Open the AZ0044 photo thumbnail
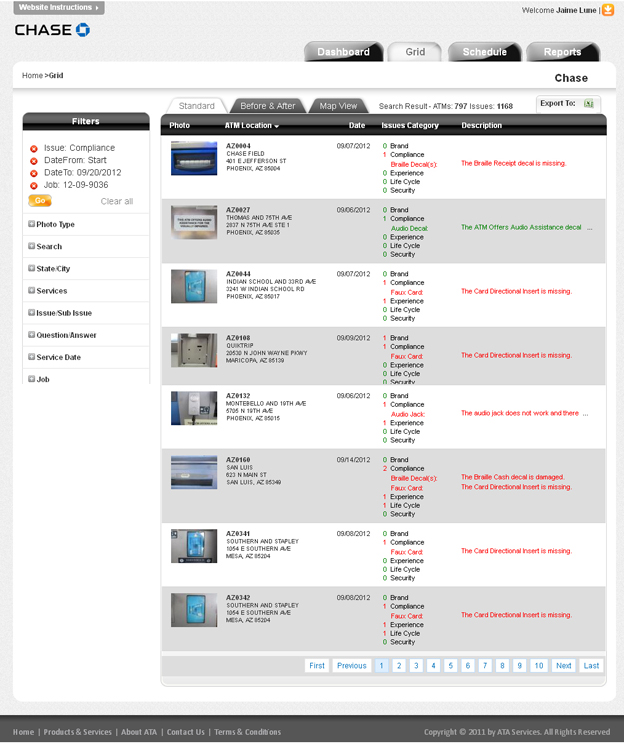Viewport: 624px width, 744px height. 194,286
